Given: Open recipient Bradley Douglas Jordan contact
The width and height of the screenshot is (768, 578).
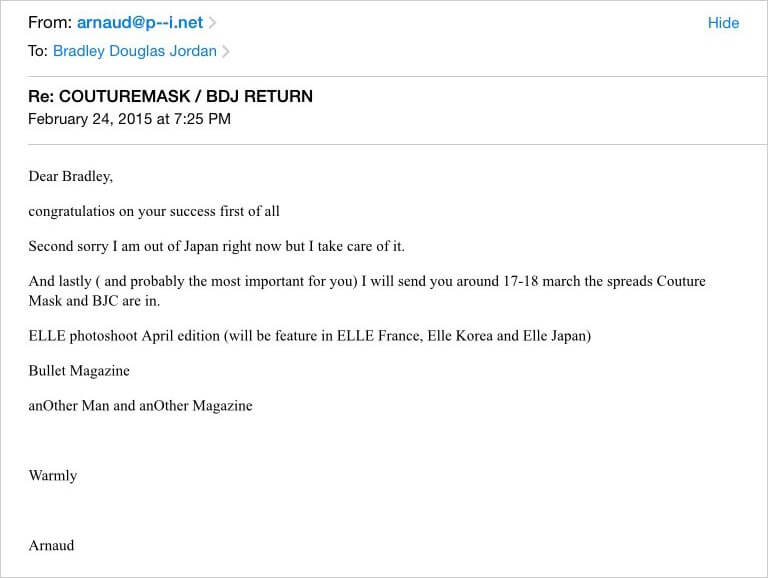Looking at the screenshot, I should pyautogui.click(x=135, y=51).
